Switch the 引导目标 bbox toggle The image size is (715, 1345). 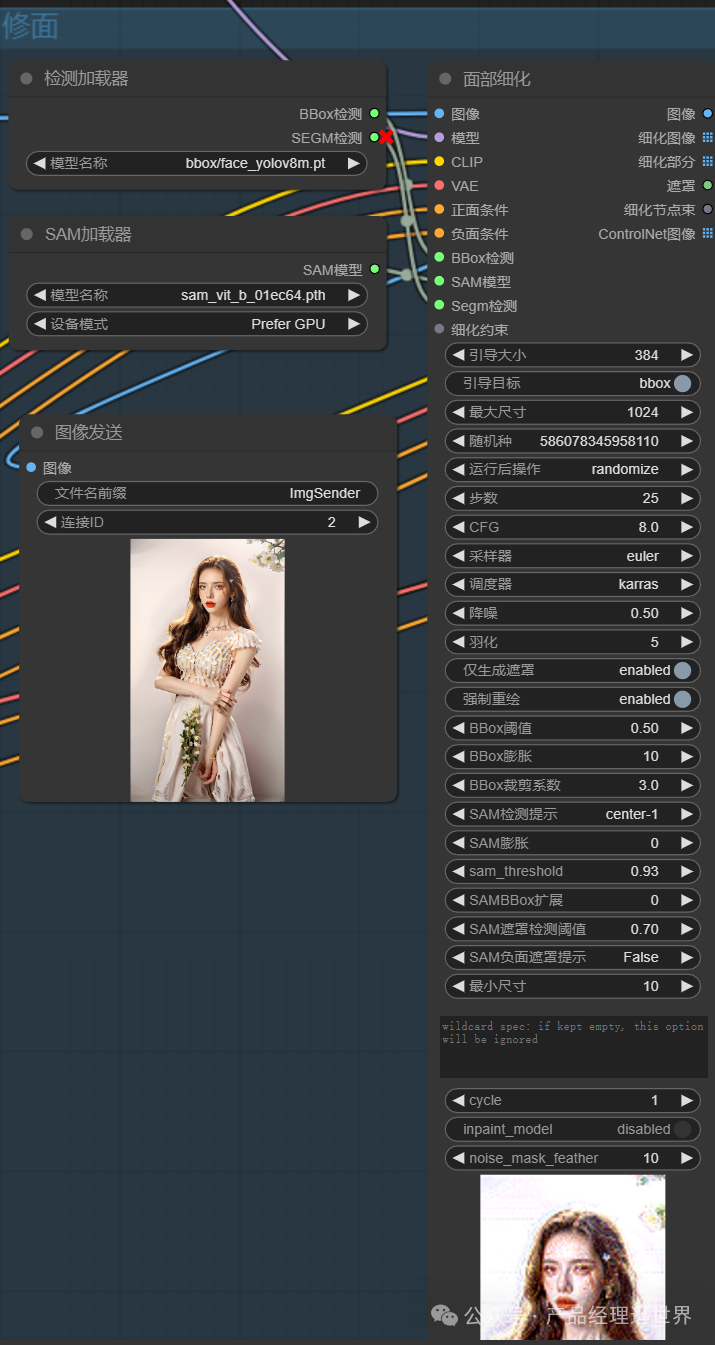[682, 383]
